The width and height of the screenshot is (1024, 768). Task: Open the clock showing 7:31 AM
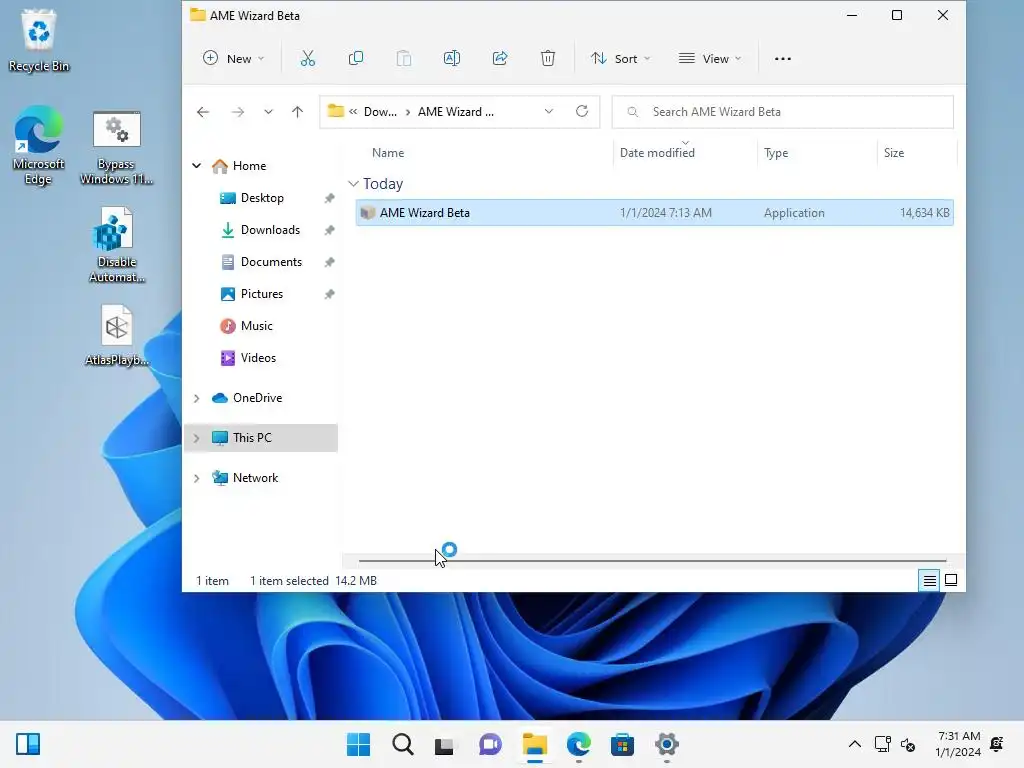point(958,744)
